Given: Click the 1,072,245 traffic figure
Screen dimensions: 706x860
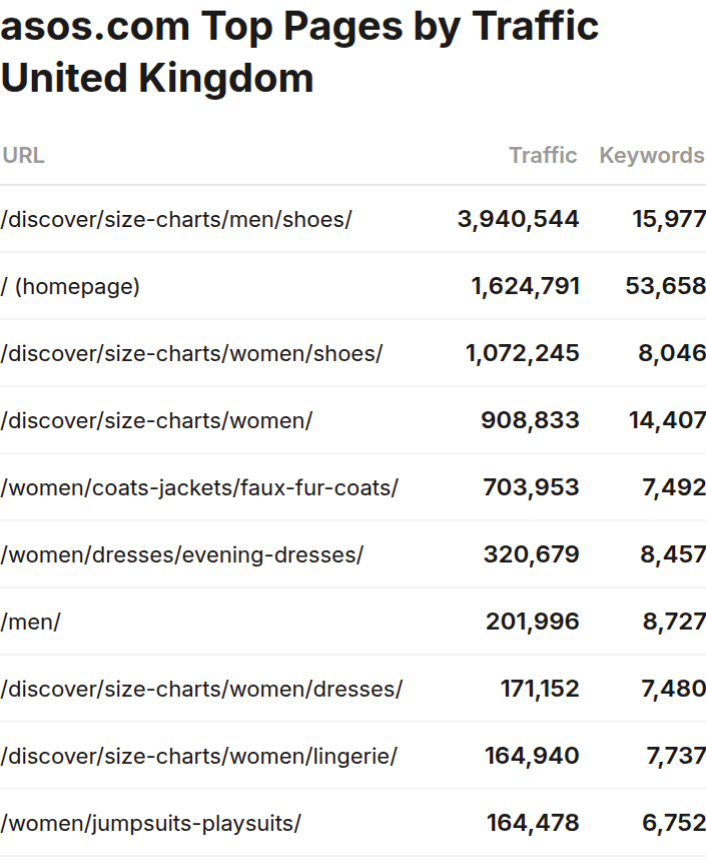Looking at the screenshot, I should pos(522,353).
